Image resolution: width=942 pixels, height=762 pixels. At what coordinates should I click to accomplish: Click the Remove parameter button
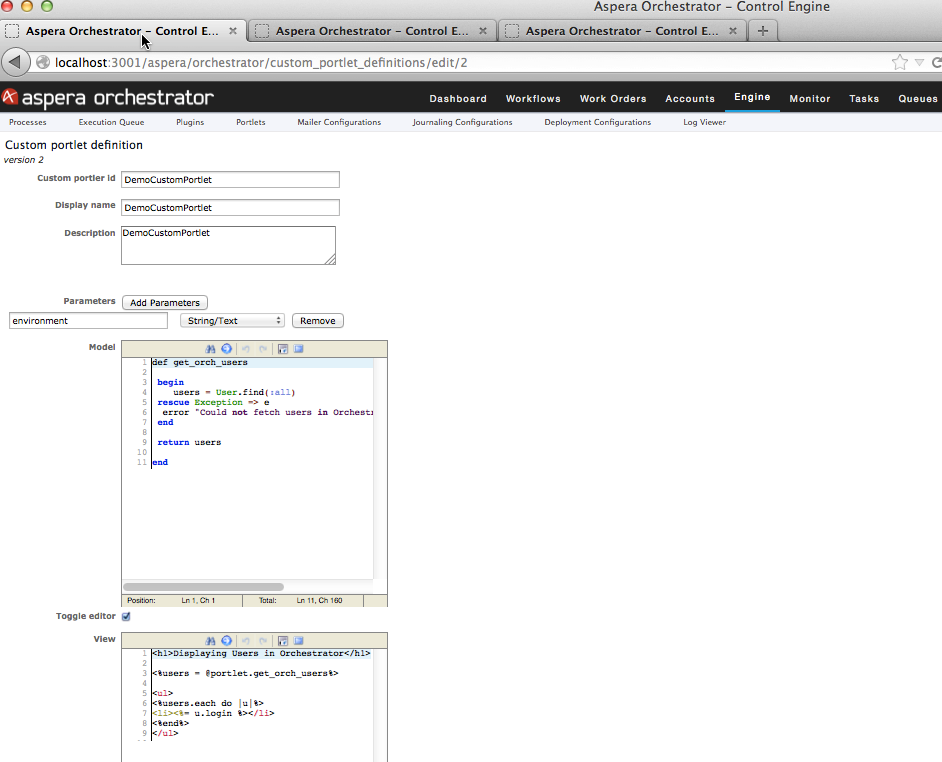(318, 321)
